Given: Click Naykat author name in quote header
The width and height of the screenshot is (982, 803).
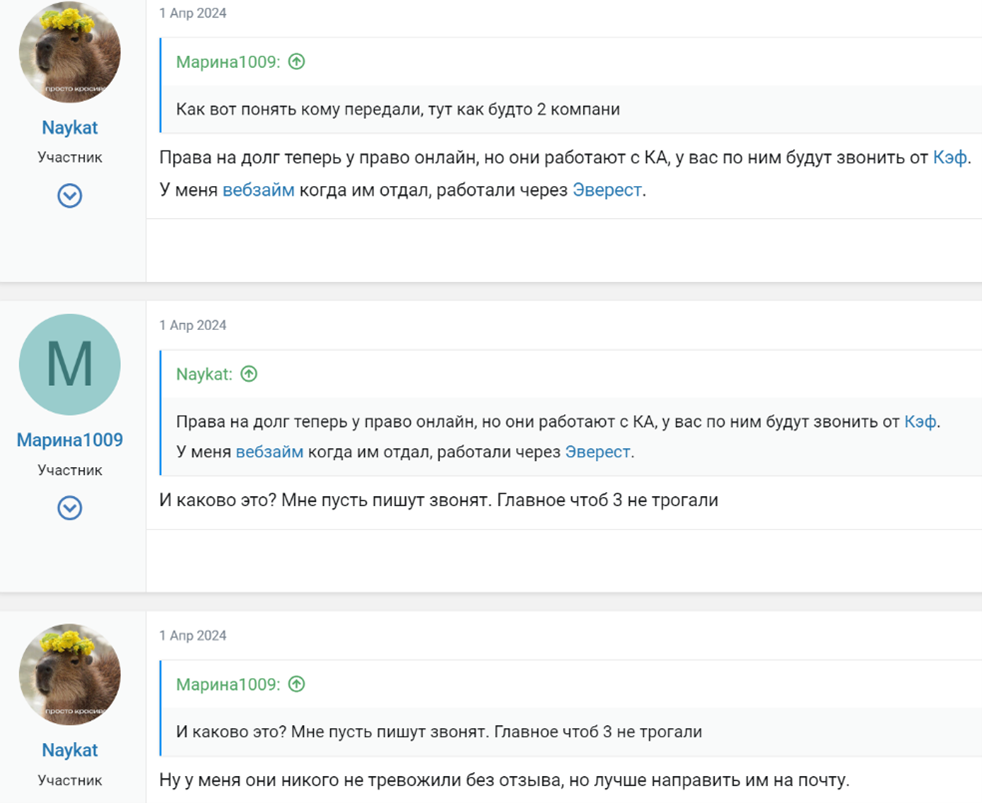Looking at the screenshot, I should pos(204,374).
